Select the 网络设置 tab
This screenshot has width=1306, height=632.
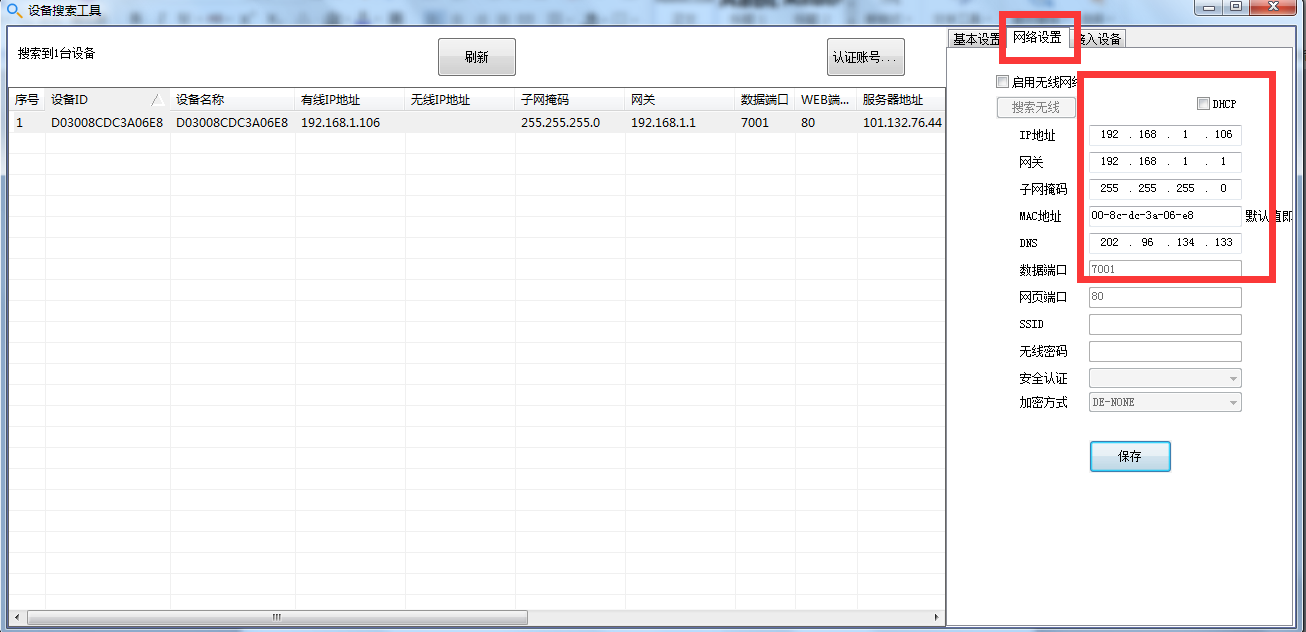[1036, 37]
